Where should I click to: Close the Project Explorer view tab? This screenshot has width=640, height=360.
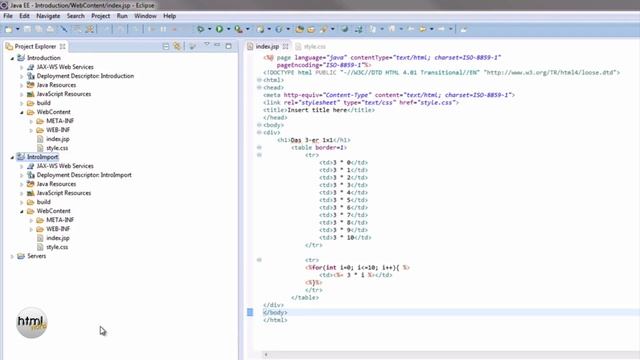click(x=62, y=47)
